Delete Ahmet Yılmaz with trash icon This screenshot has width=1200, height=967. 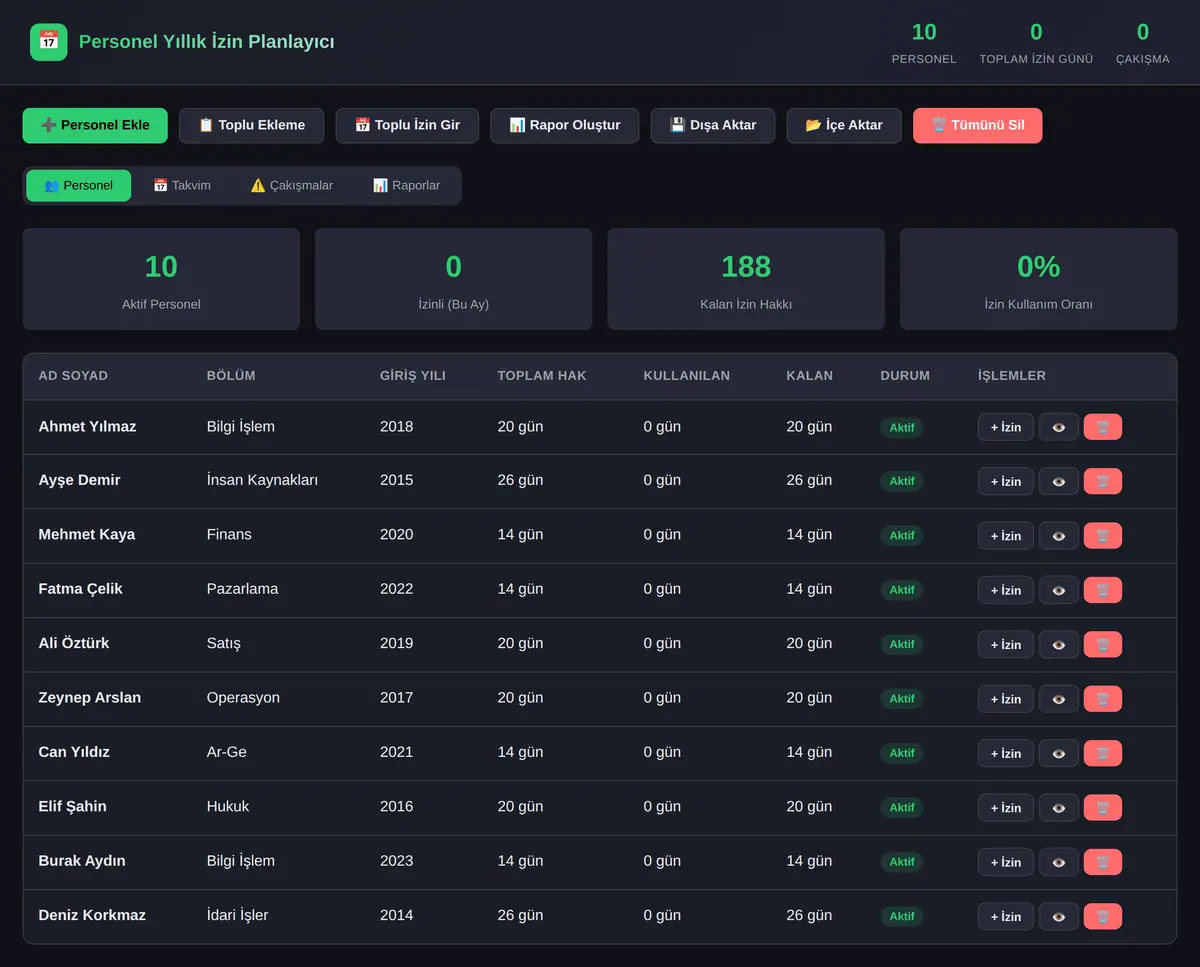tap(1102, 427)
